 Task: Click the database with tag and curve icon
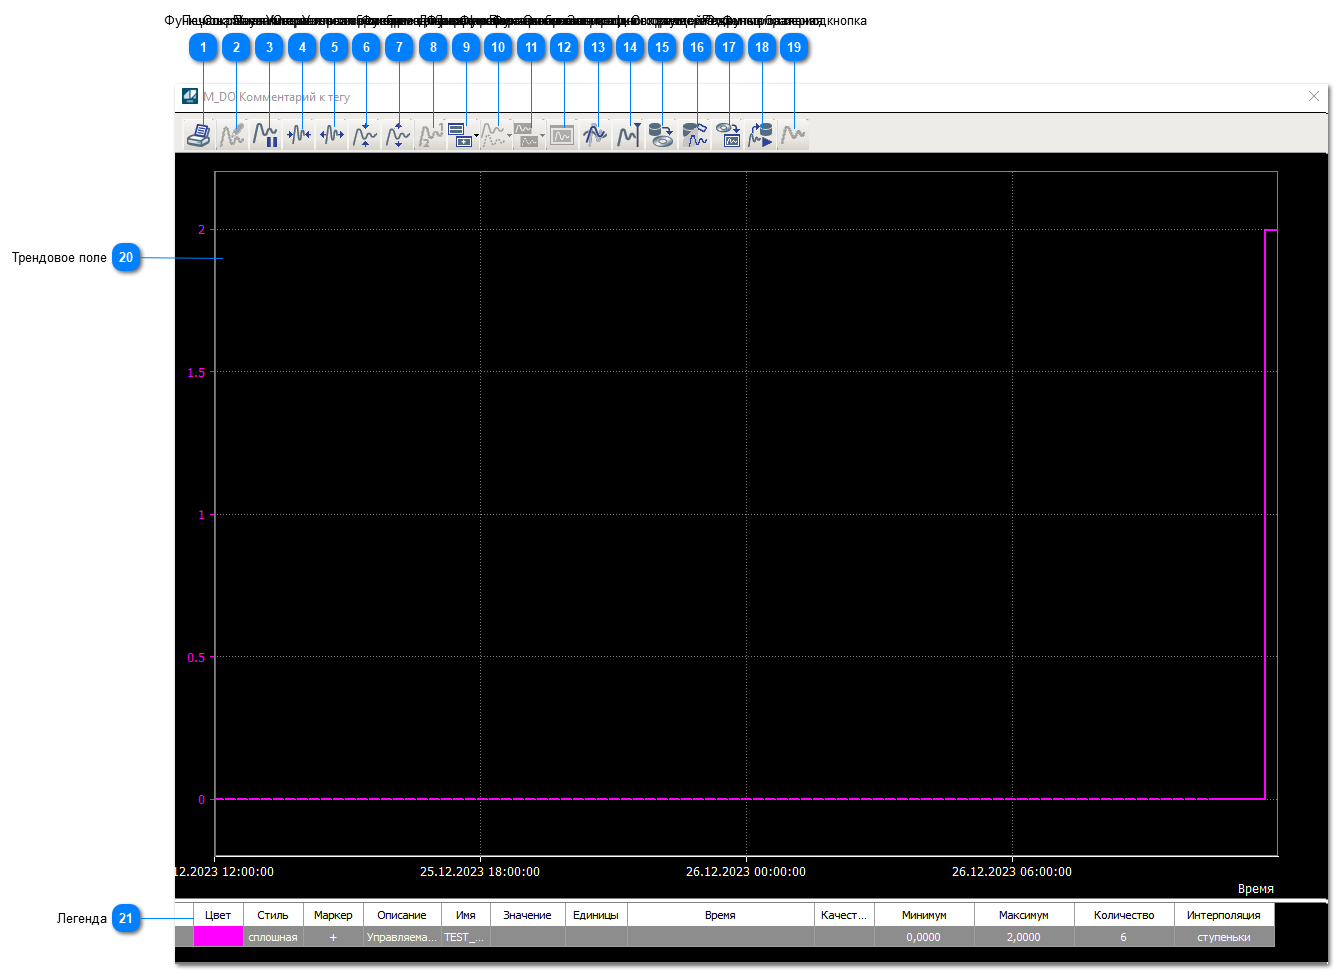[x=694, y=135]
